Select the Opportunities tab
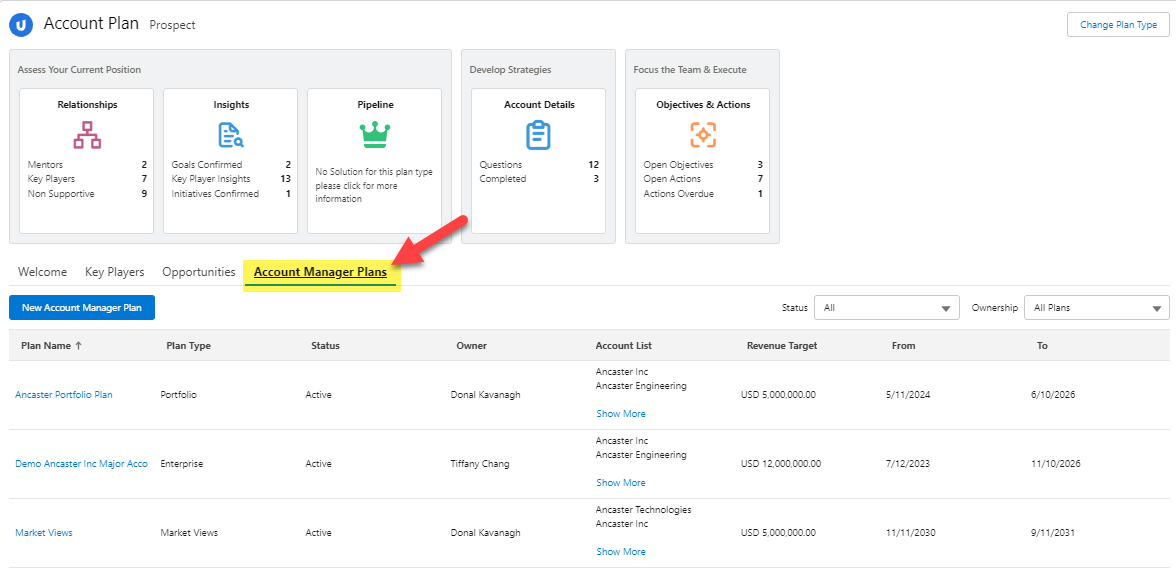Image resolution: width=1176 pixels, height=569 pixels. pos(198,272)
